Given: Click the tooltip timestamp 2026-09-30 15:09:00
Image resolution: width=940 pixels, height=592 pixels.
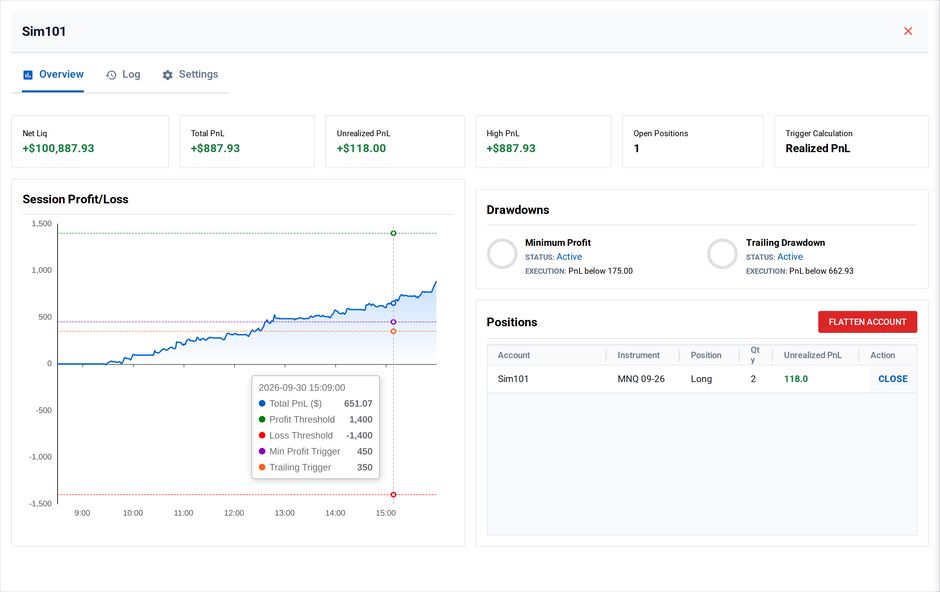Looking at the screenshot, I should [302, 388].
